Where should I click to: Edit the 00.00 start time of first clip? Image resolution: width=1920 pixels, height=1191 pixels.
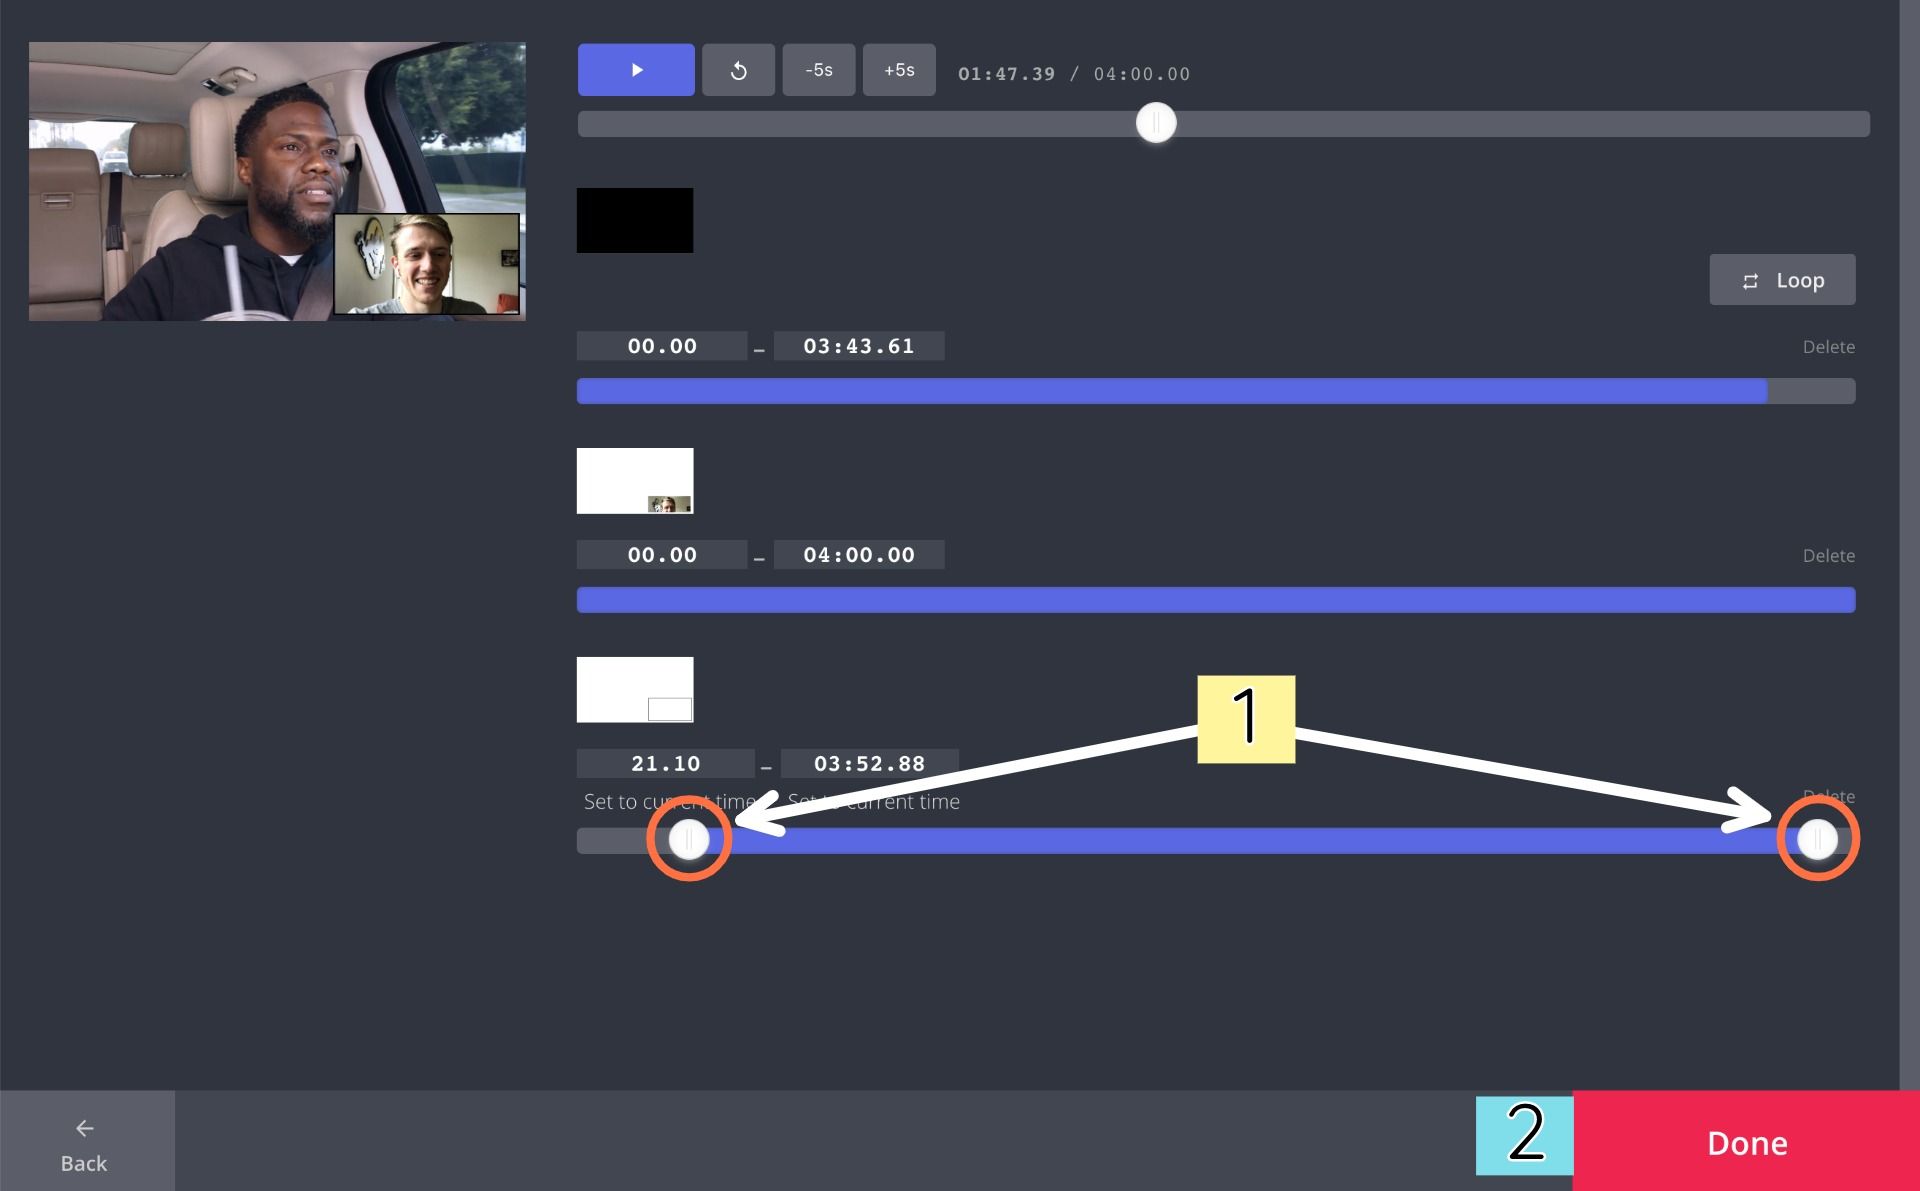tap(662, 345)
